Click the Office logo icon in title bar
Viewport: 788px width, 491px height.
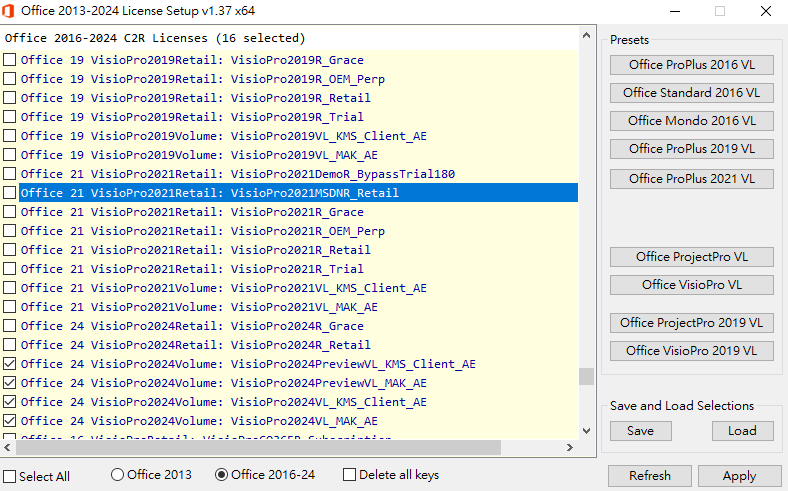coord(8,11)
